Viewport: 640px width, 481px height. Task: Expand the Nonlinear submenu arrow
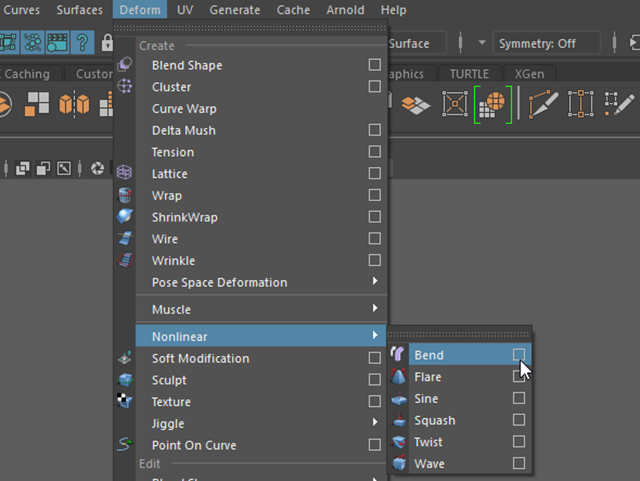tap(375, 335)
